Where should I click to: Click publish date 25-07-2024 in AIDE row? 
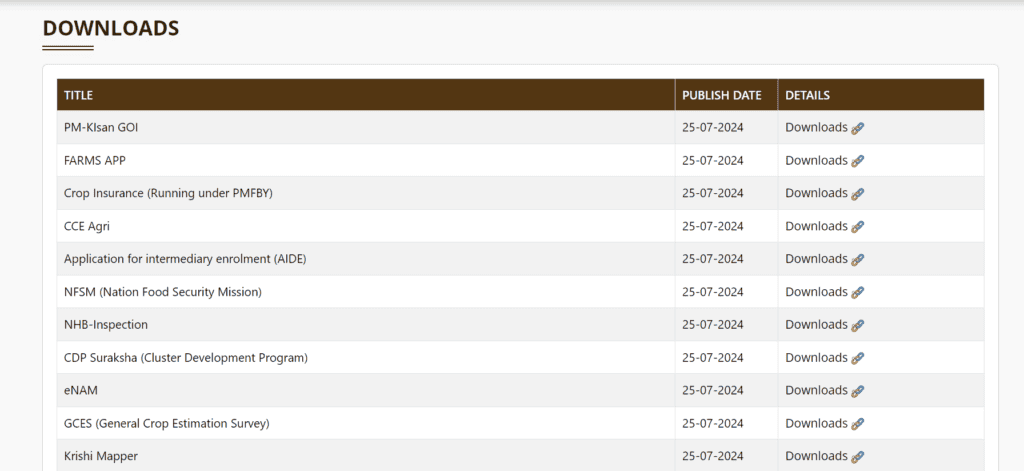[x=712, y=259]
